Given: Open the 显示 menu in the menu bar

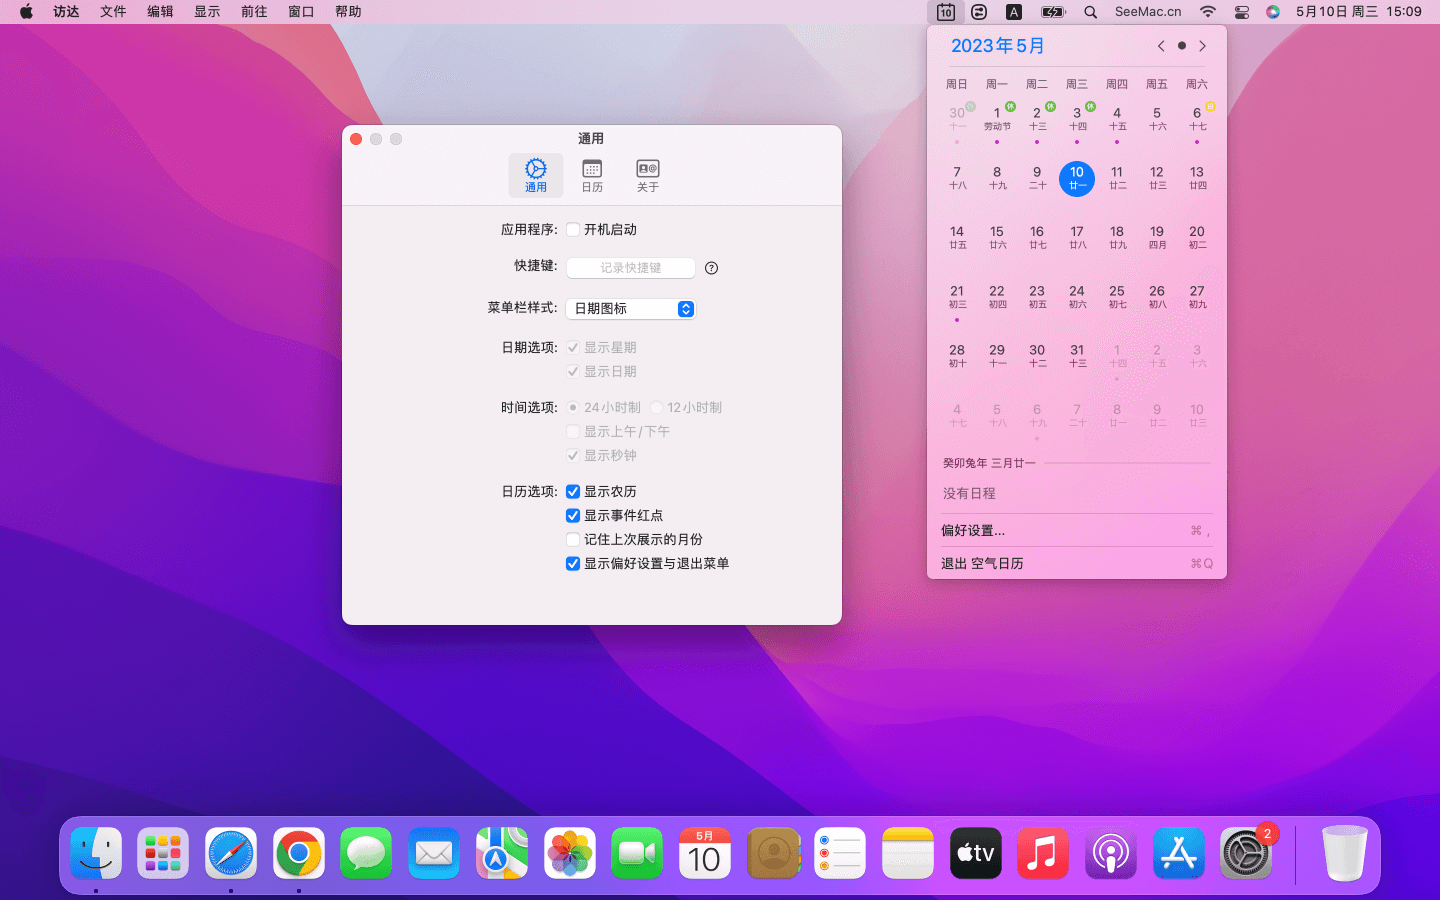Looking at the screenshot, I should point(207,12).
